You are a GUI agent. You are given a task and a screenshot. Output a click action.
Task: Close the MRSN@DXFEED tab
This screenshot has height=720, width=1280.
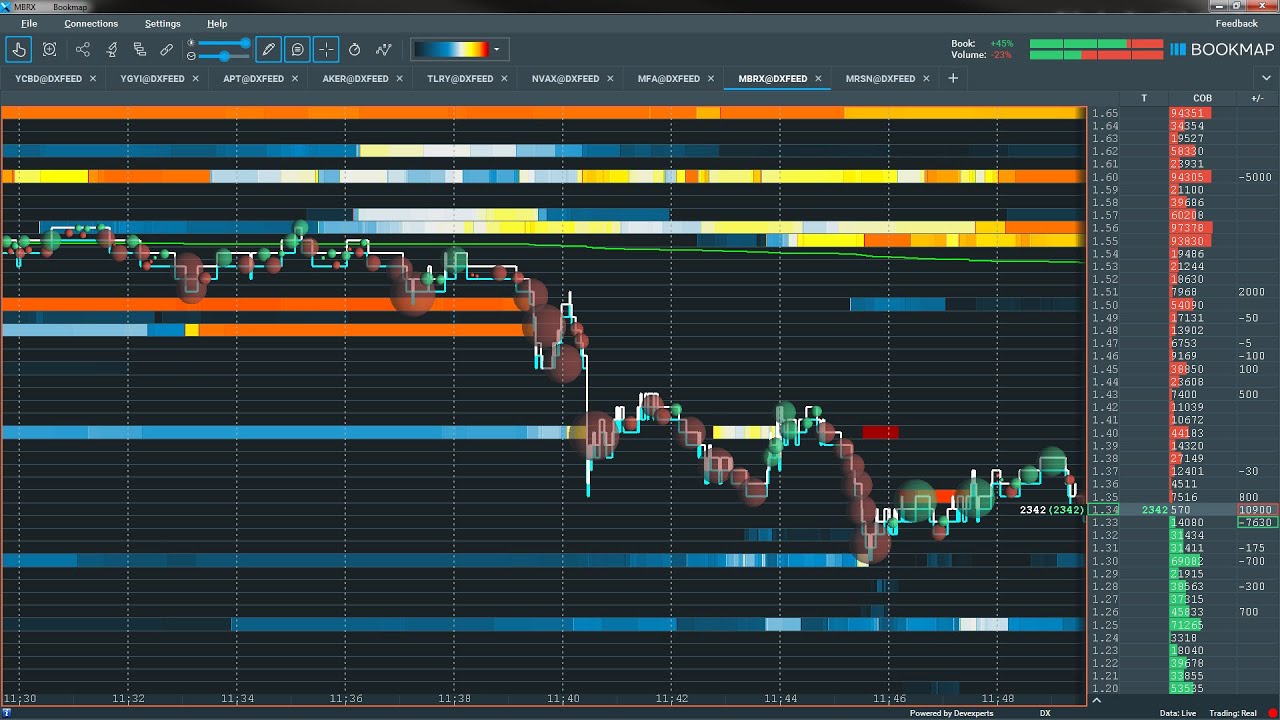(x=926, y=79)
